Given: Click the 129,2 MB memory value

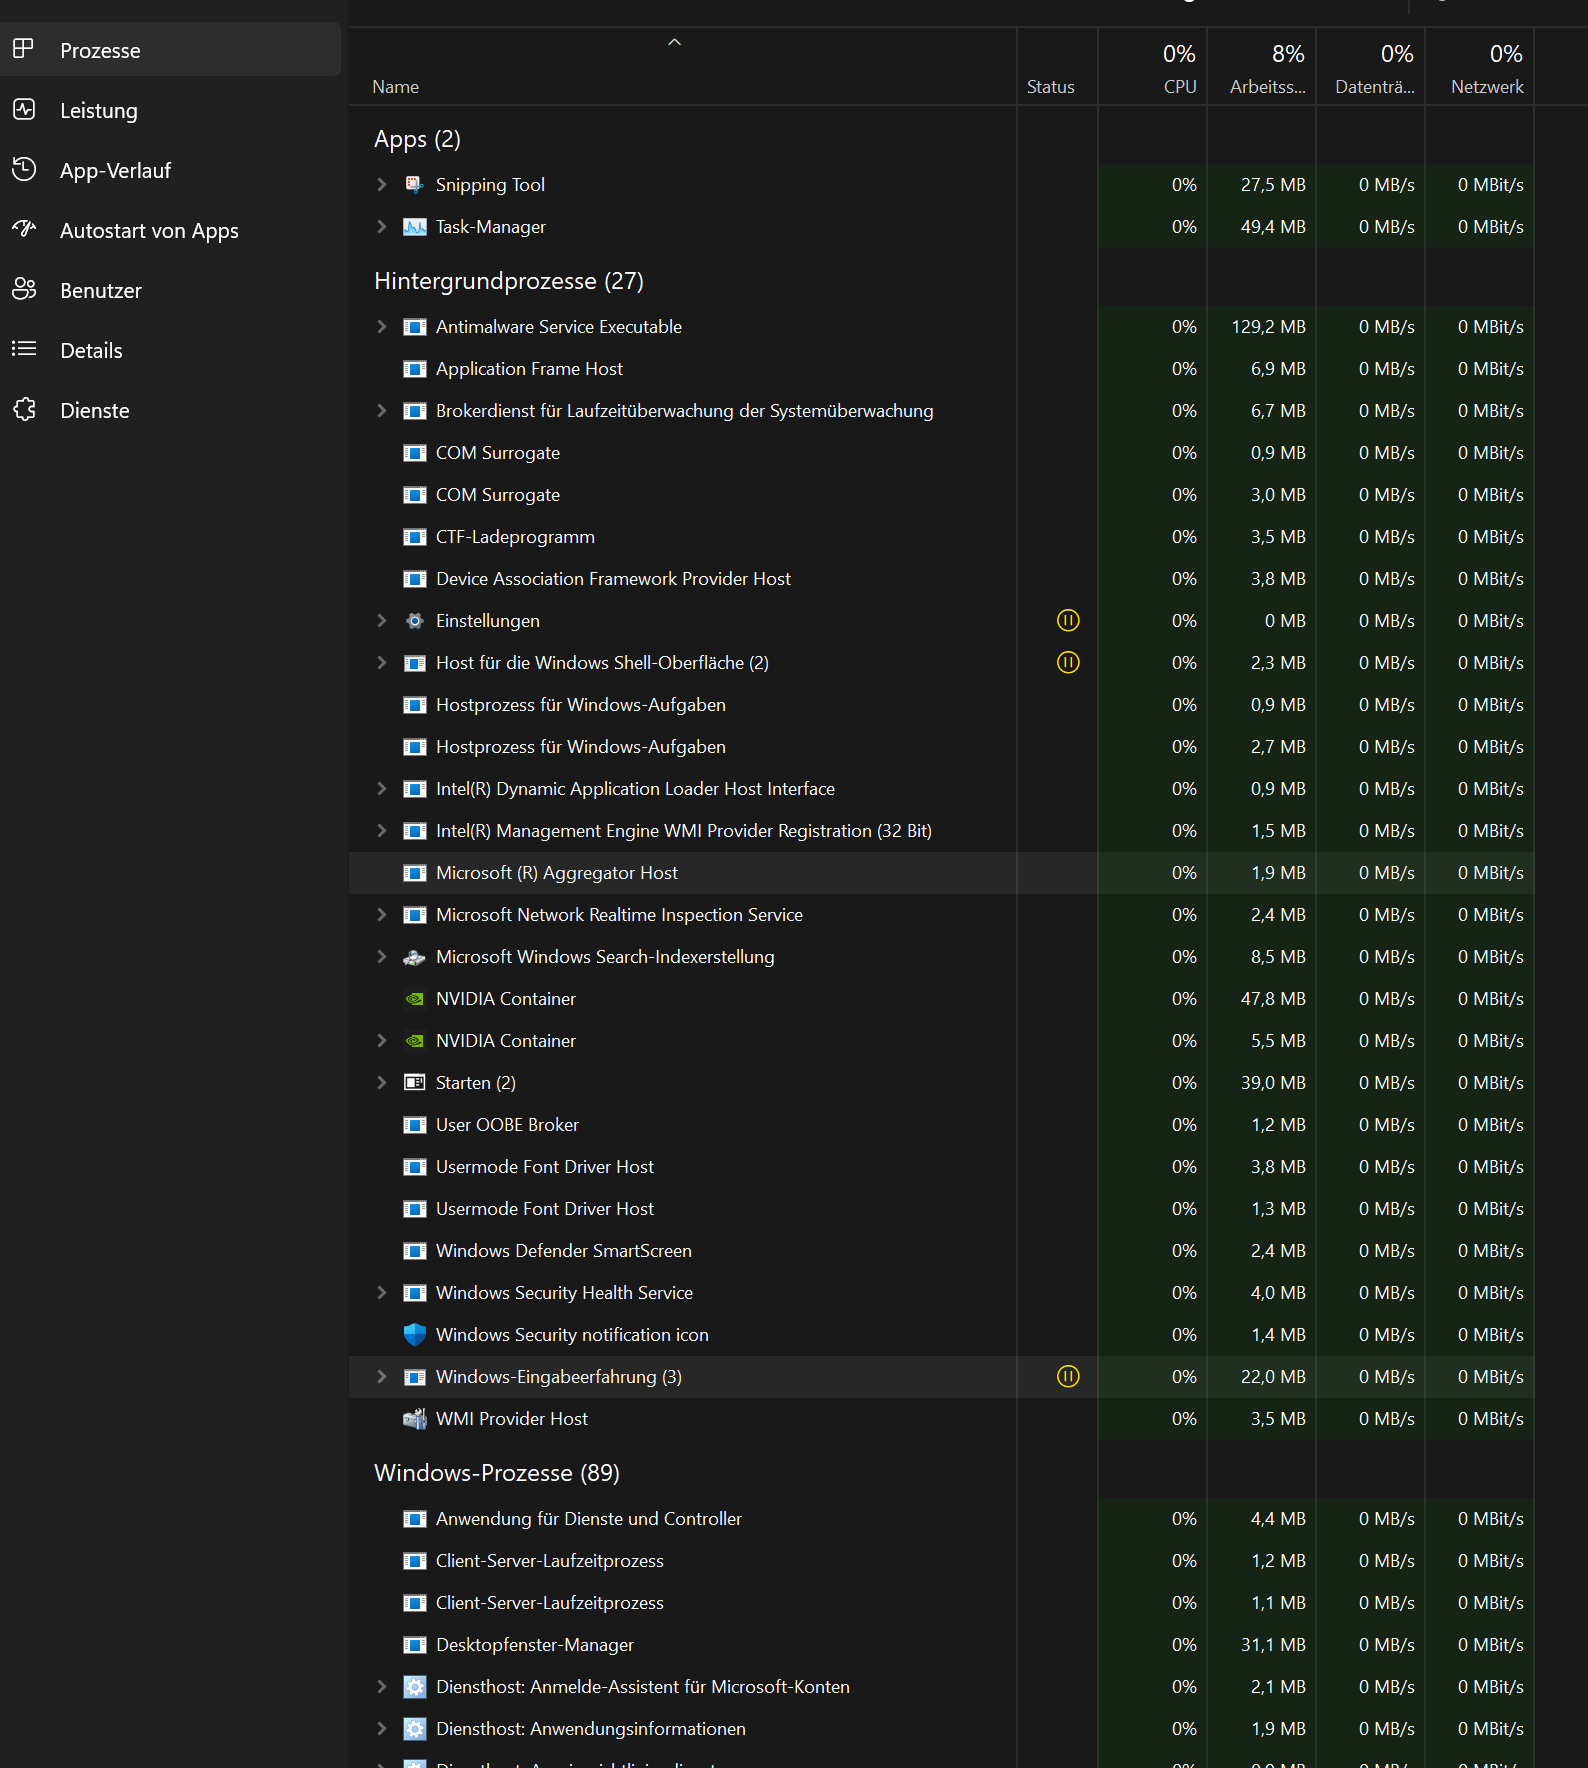Looking at the screenshot, I should coord(1268,327).
